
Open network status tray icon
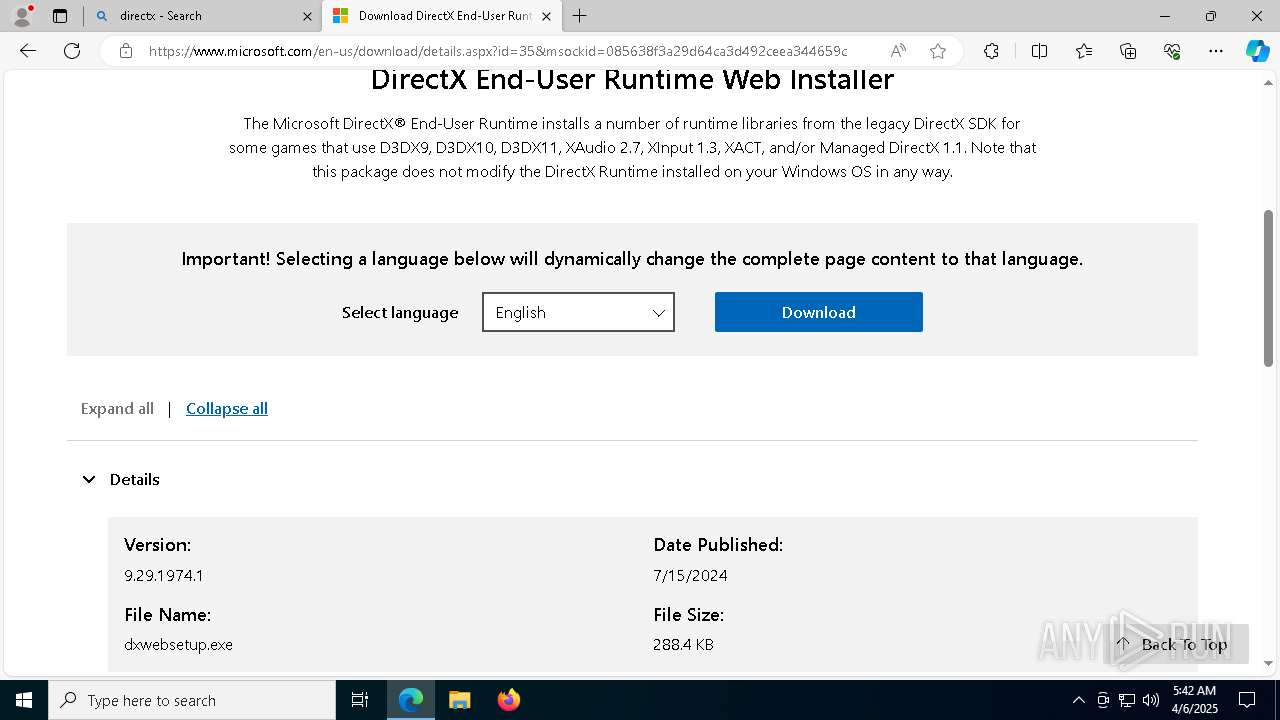1127,700
